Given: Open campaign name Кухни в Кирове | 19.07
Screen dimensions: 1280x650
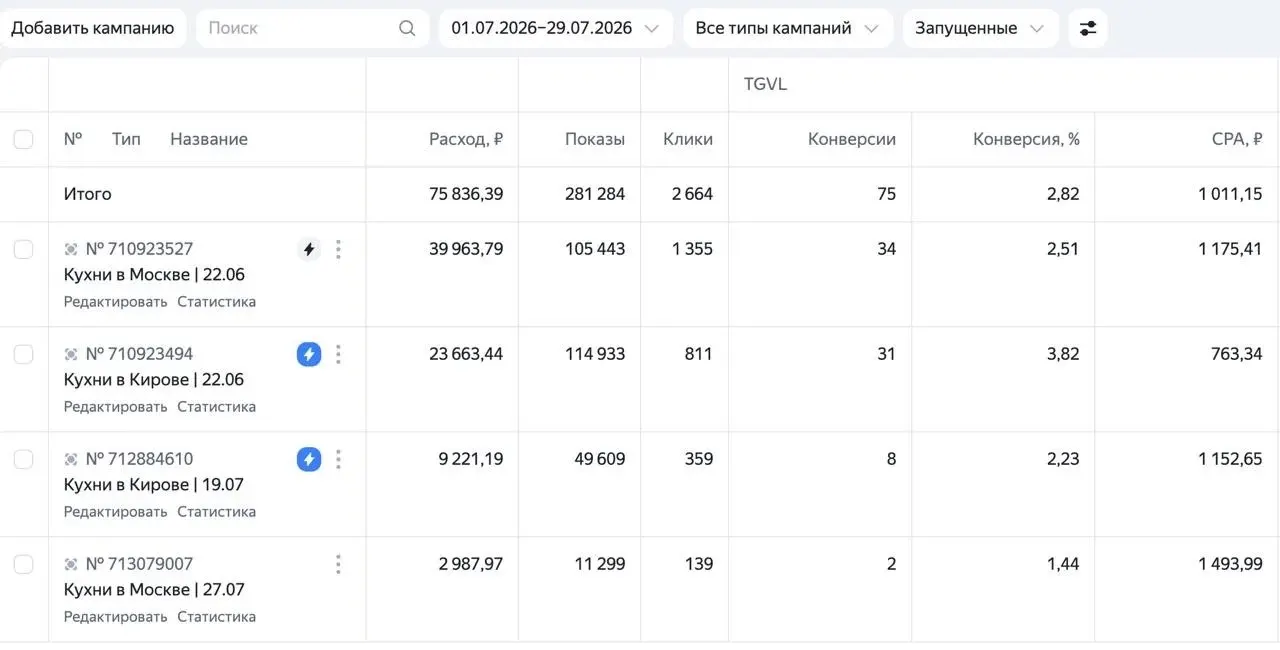Looking at the screenshot, I should tap(154, 485).
